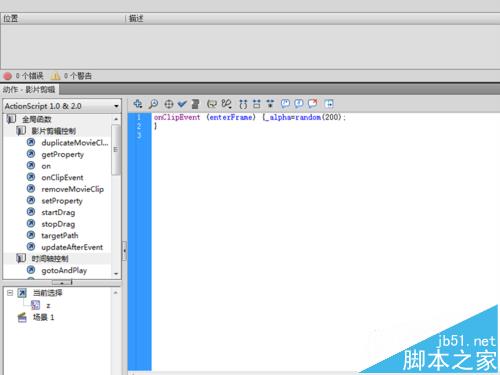Click the horizontal splitter handle below toolbox
This screenshot has height=375, width=500.
pyautogui.click(x=62, y=283)
